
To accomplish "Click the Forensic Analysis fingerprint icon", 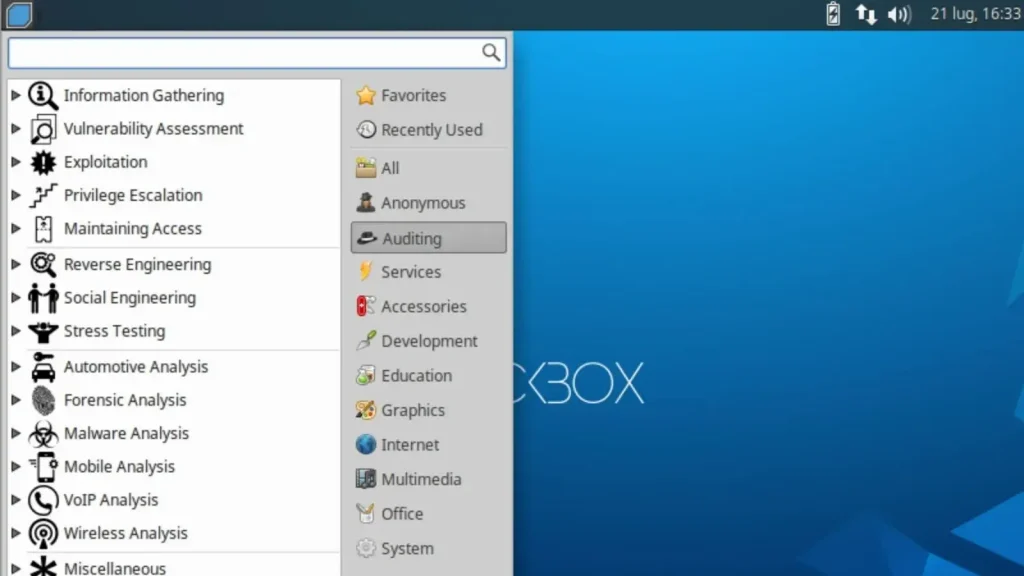I will 43,400.
